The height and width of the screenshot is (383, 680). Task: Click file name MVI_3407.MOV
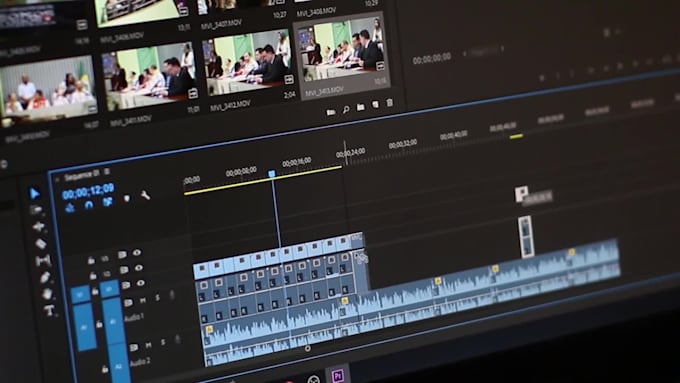pos(221,23)
